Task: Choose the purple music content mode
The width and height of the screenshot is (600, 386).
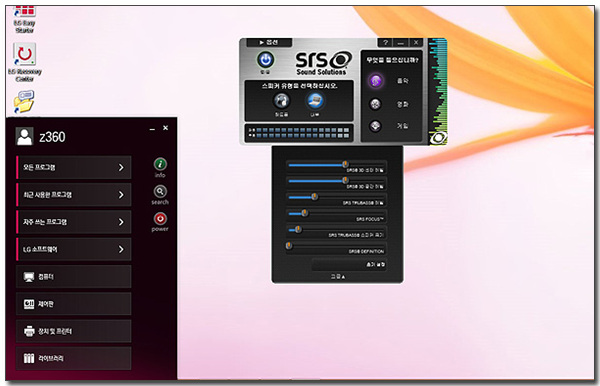Action: (375, 81)
